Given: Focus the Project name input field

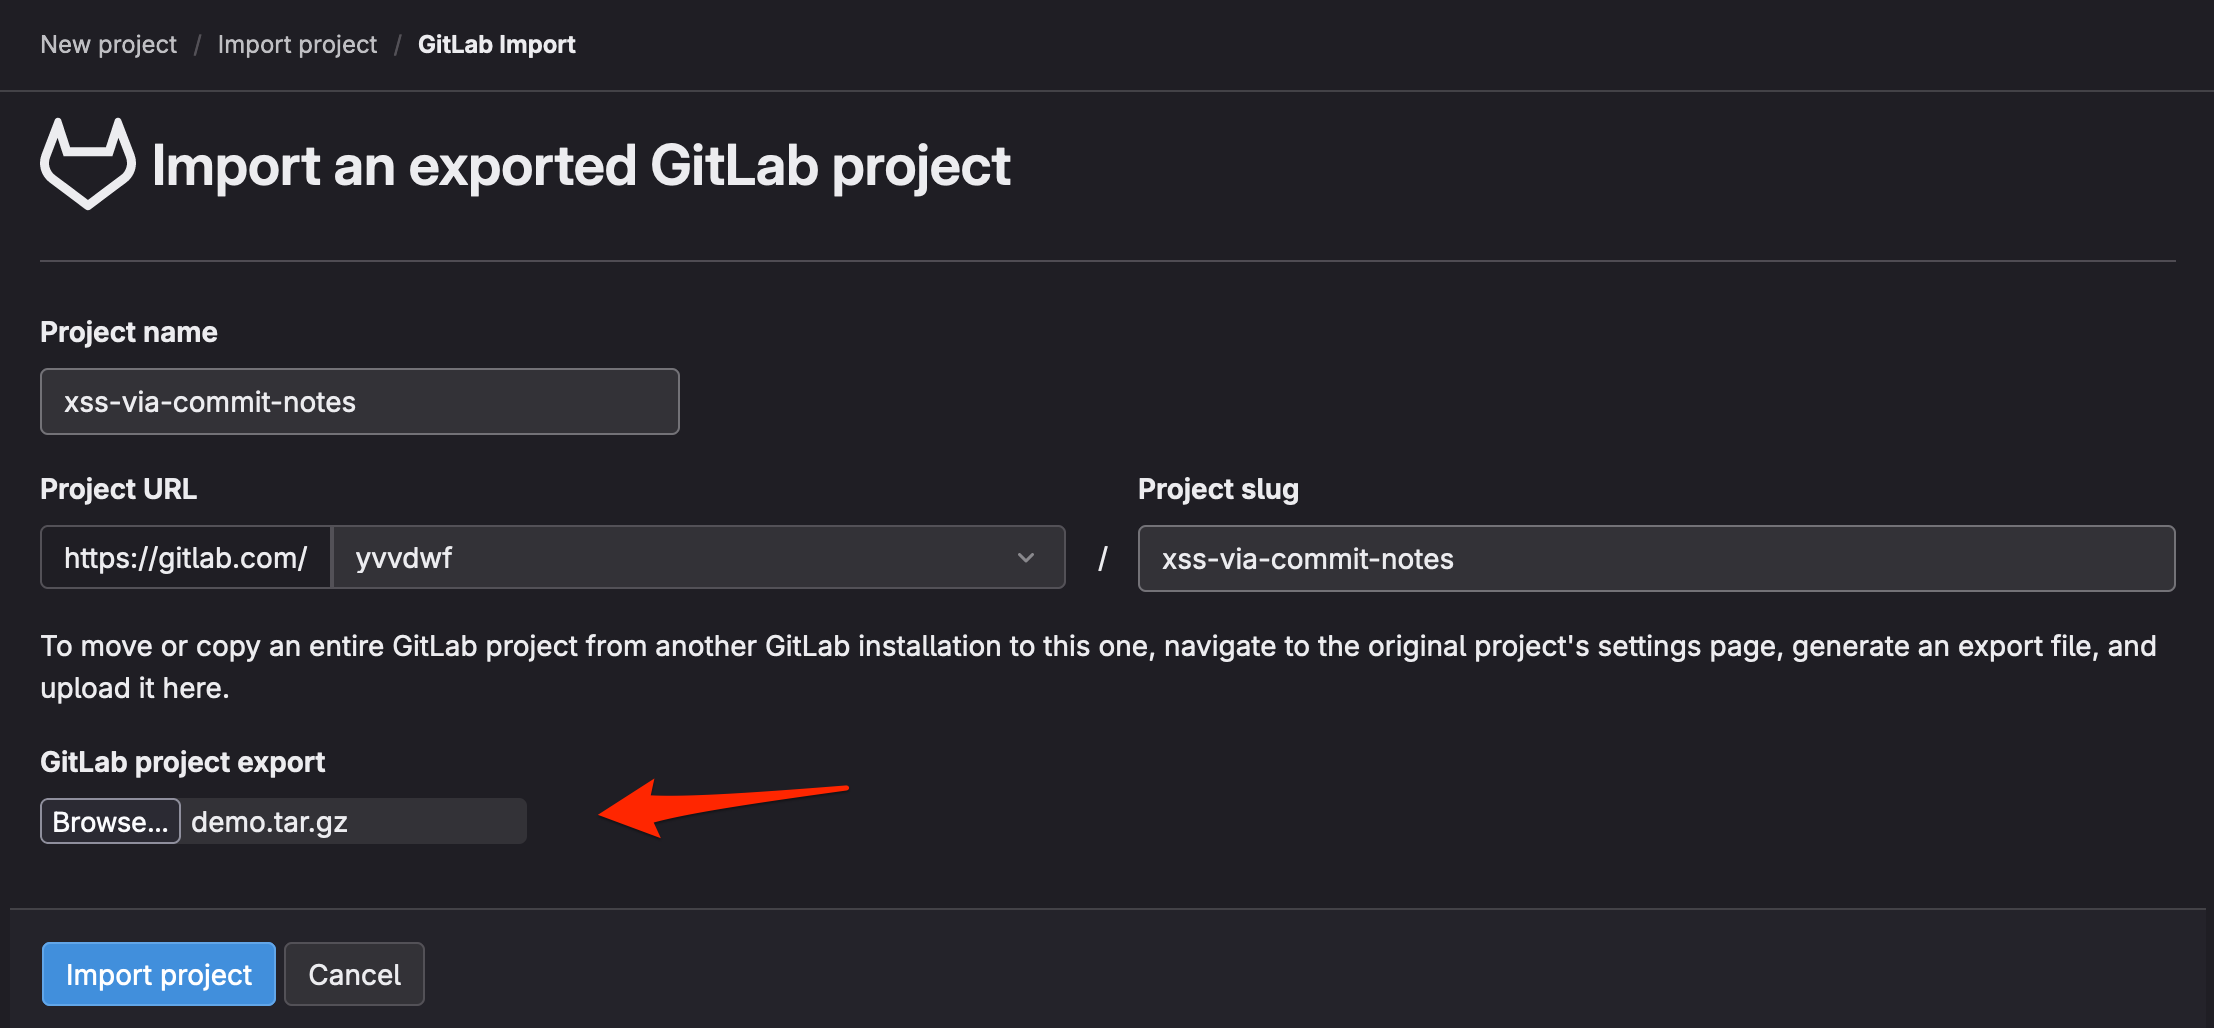Looking at the screenshot, I should (360, 402).
